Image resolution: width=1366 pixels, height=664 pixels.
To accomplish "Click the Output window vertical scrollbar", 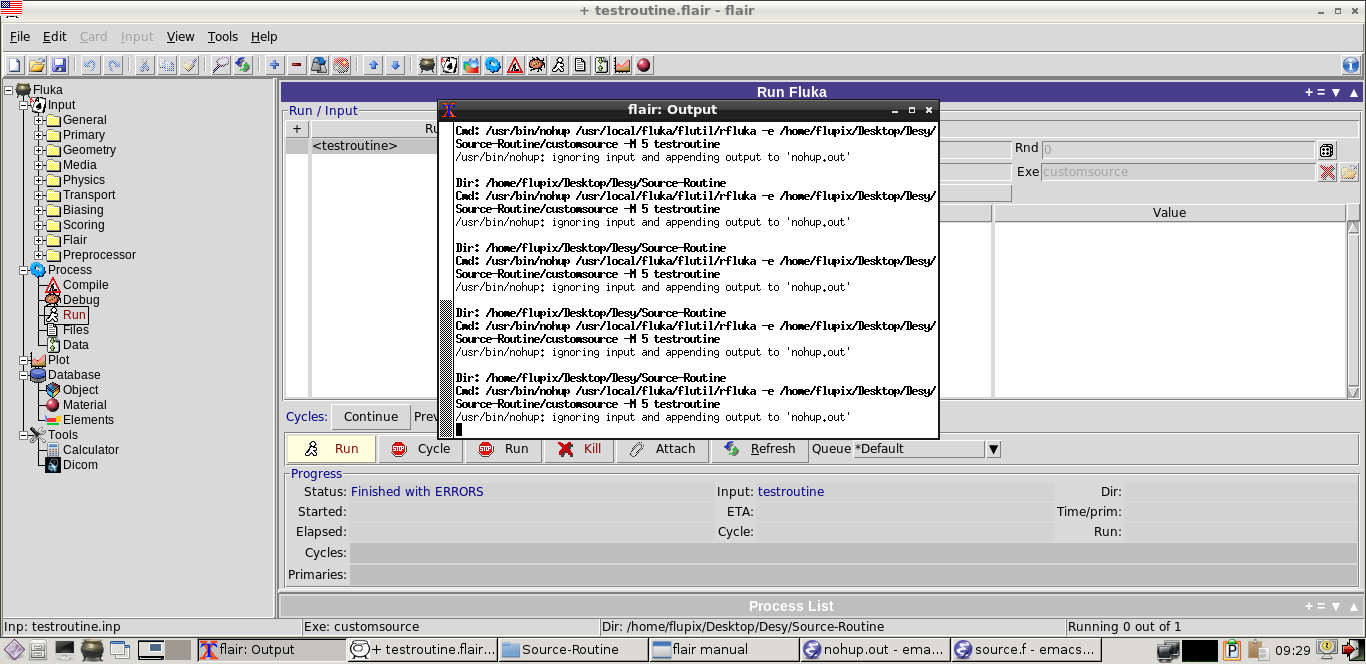I will [446, 280].
